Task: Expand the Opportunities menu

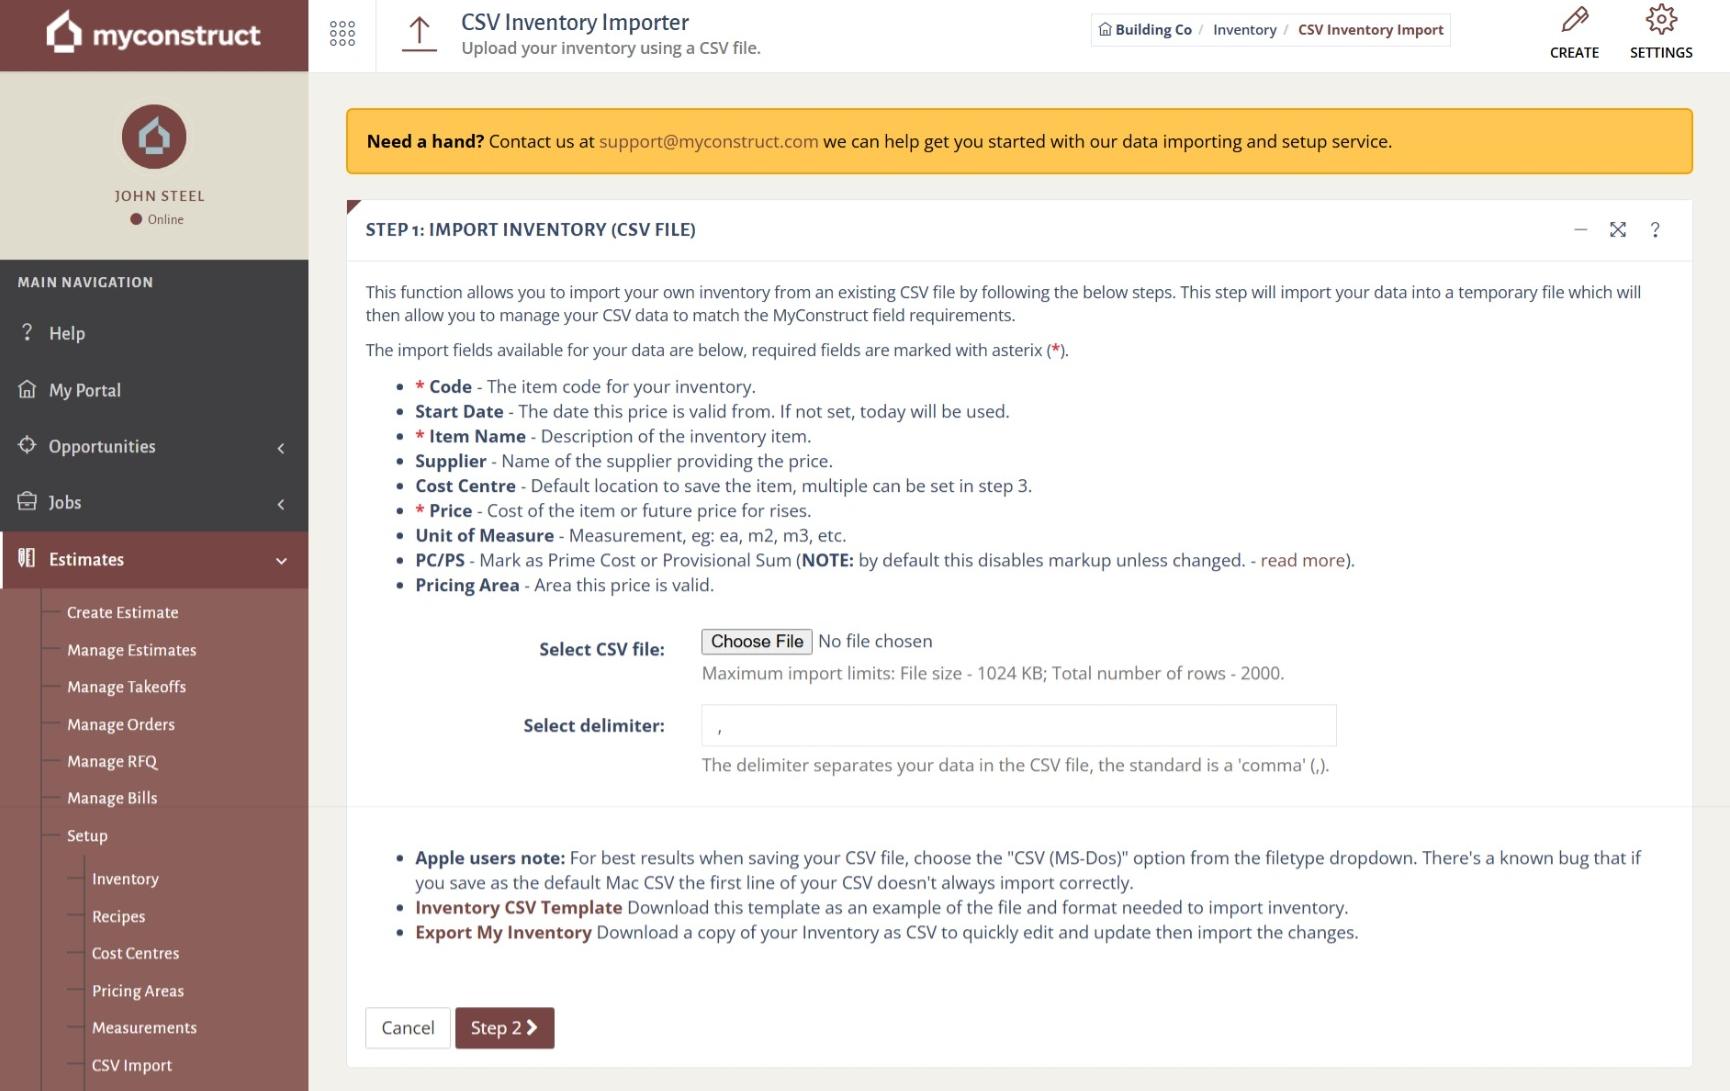Action: tap(154, 447)
